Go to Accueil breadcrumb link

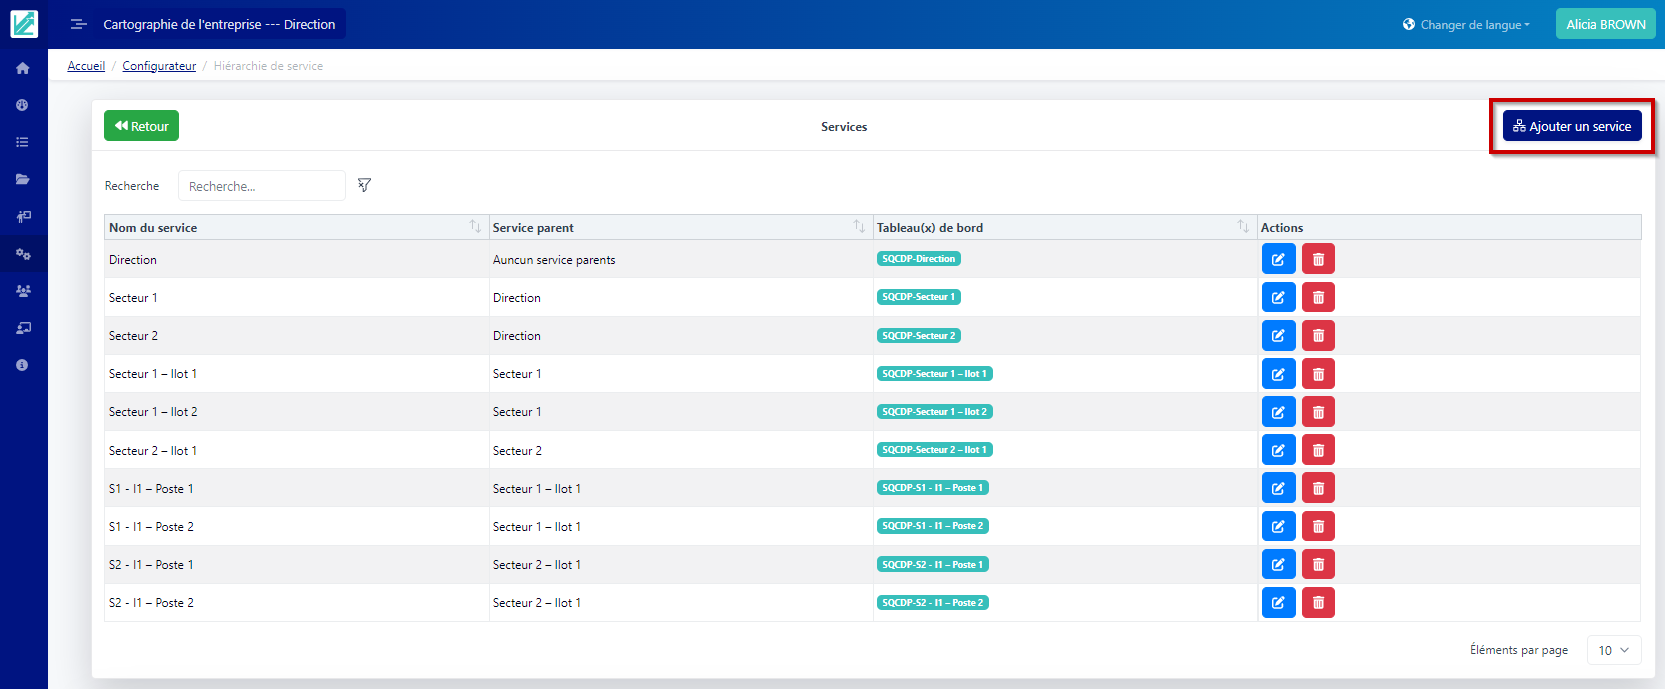tap(86, 66)
